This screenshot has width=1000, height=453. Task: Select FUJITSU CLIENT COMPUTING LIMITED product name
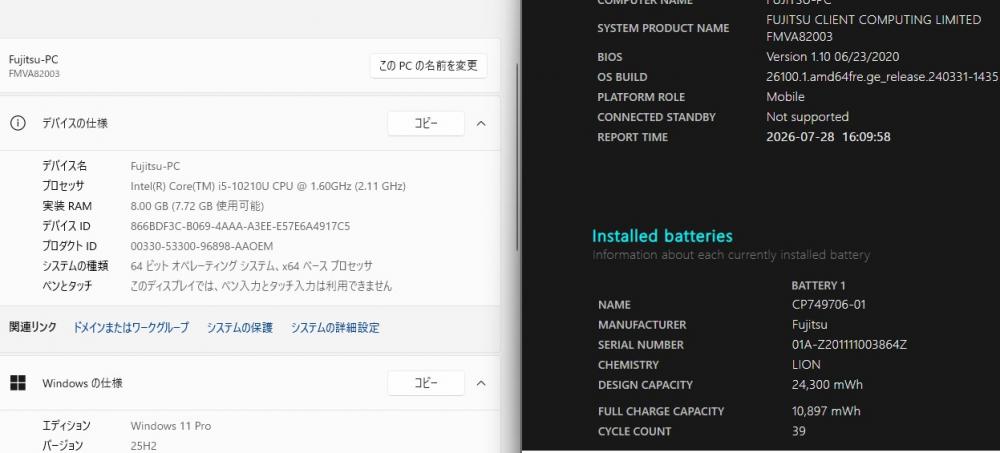(x=873, y=20)
